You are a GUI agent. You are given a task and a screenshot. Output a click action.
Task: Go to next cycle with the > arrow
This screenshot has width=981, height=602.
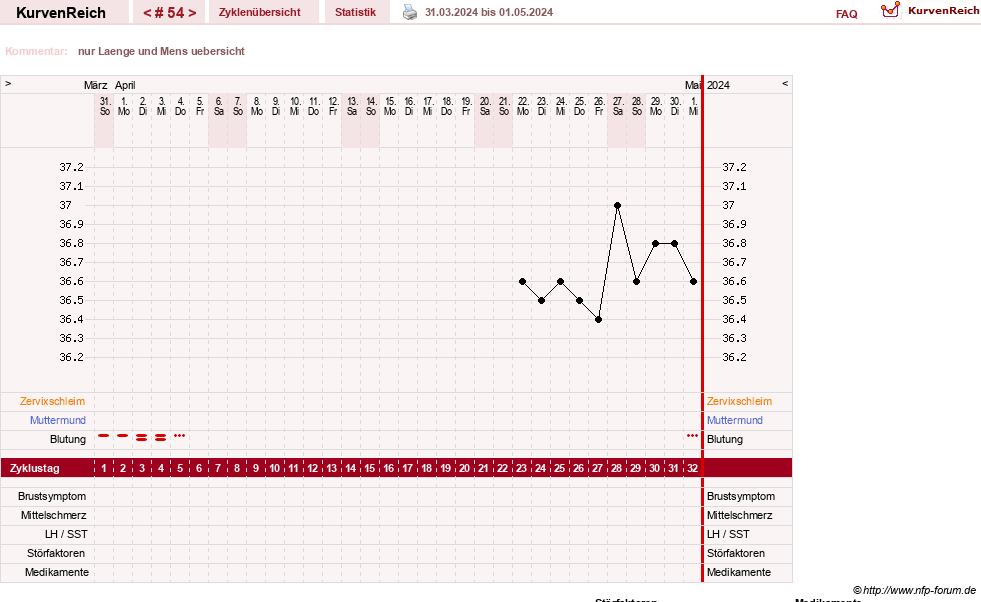(192, 13)
